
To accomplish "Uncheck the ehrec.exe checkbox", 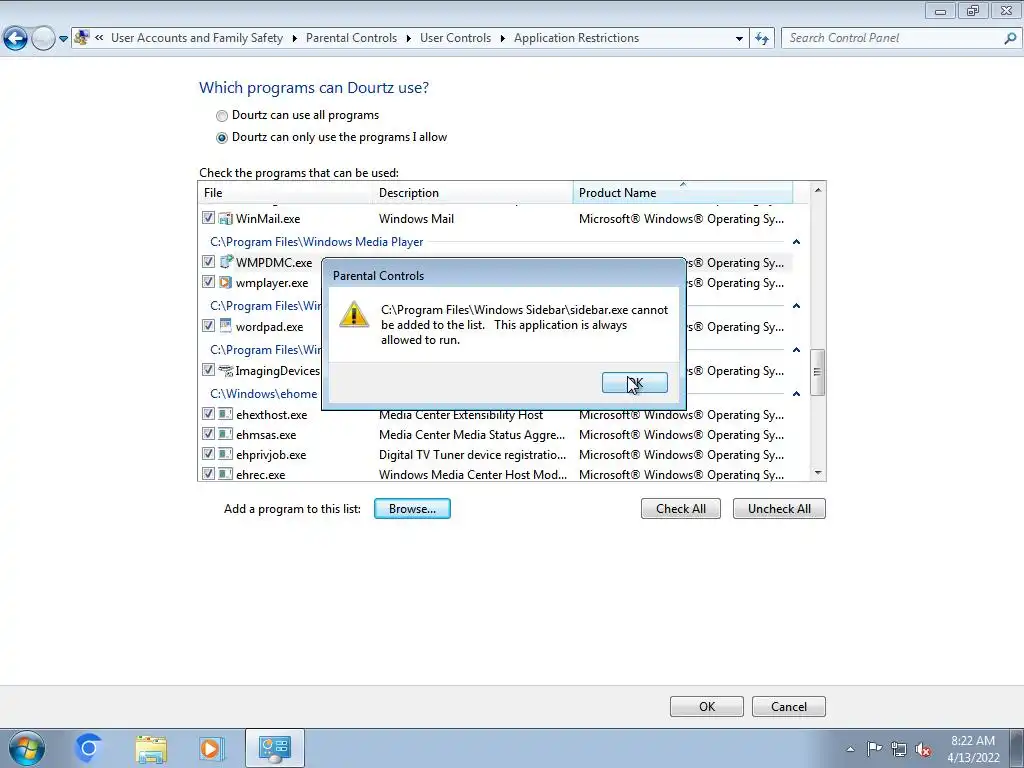I will click(208, 473).
